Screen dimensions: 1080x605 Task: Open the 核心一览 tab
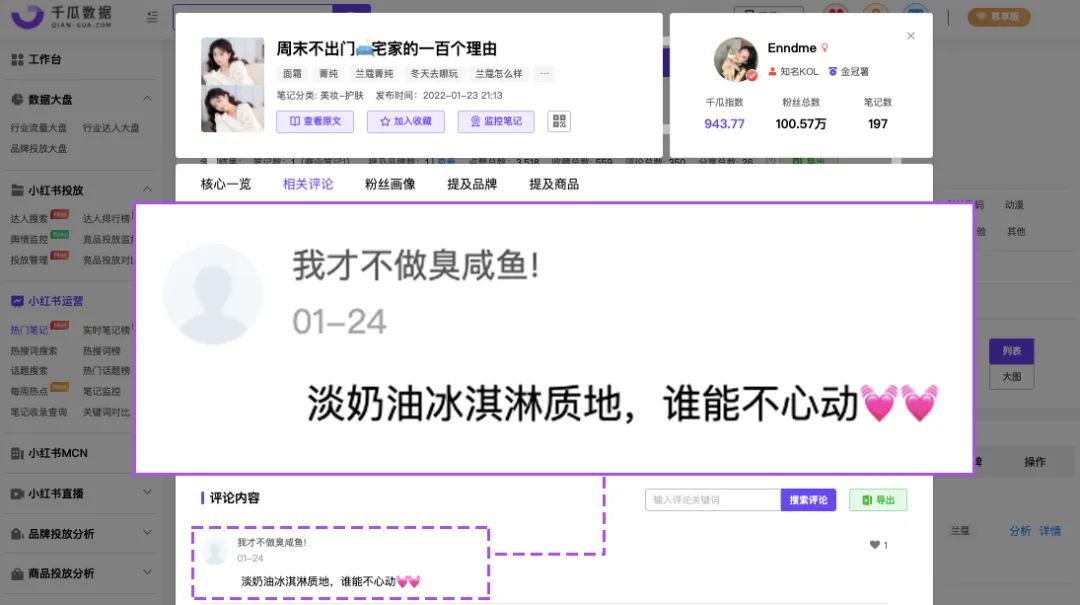pyautogui.click(x=226, y=183)
